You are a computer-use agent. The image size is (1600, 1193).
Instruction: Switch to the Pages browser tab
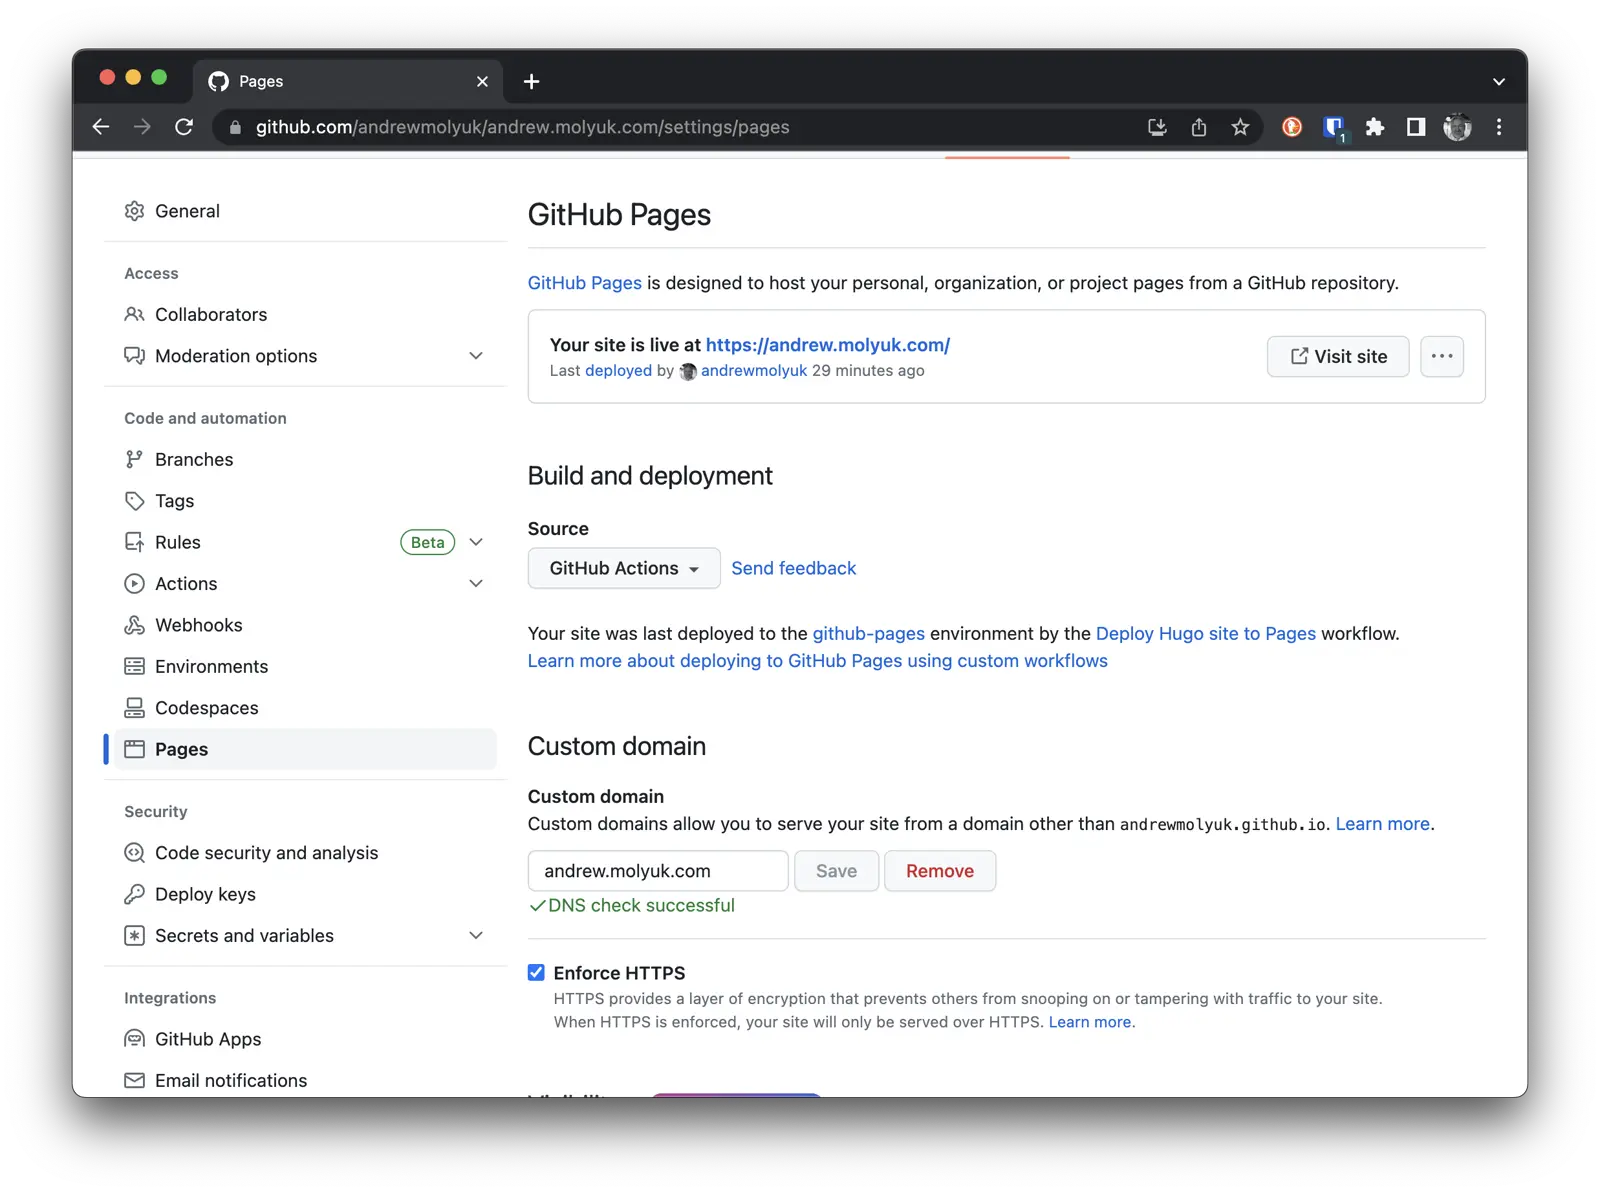[x=260, y=81]
